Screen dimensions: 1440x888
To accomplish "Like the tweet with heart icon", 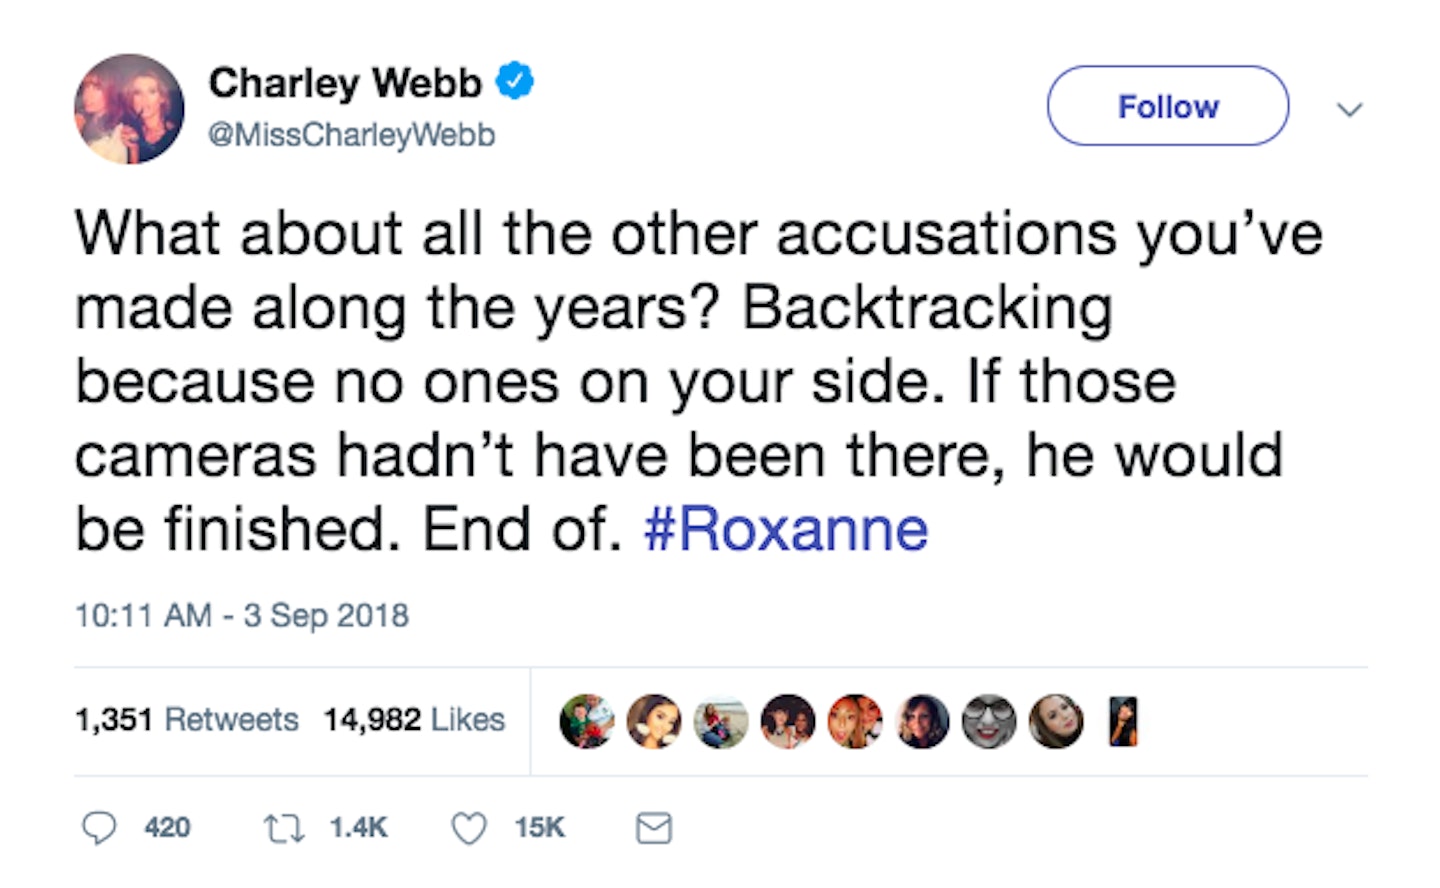I will (469, 828).
